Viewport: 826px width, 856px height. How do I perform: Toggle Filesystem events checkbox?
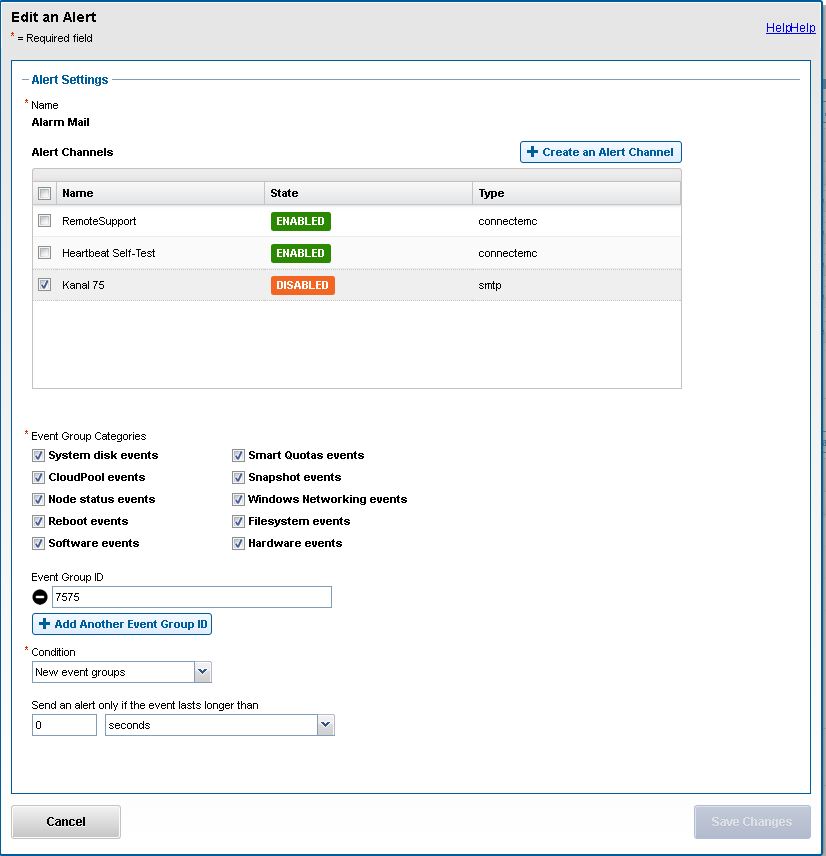pyautogui.click(x=238, y=521)
